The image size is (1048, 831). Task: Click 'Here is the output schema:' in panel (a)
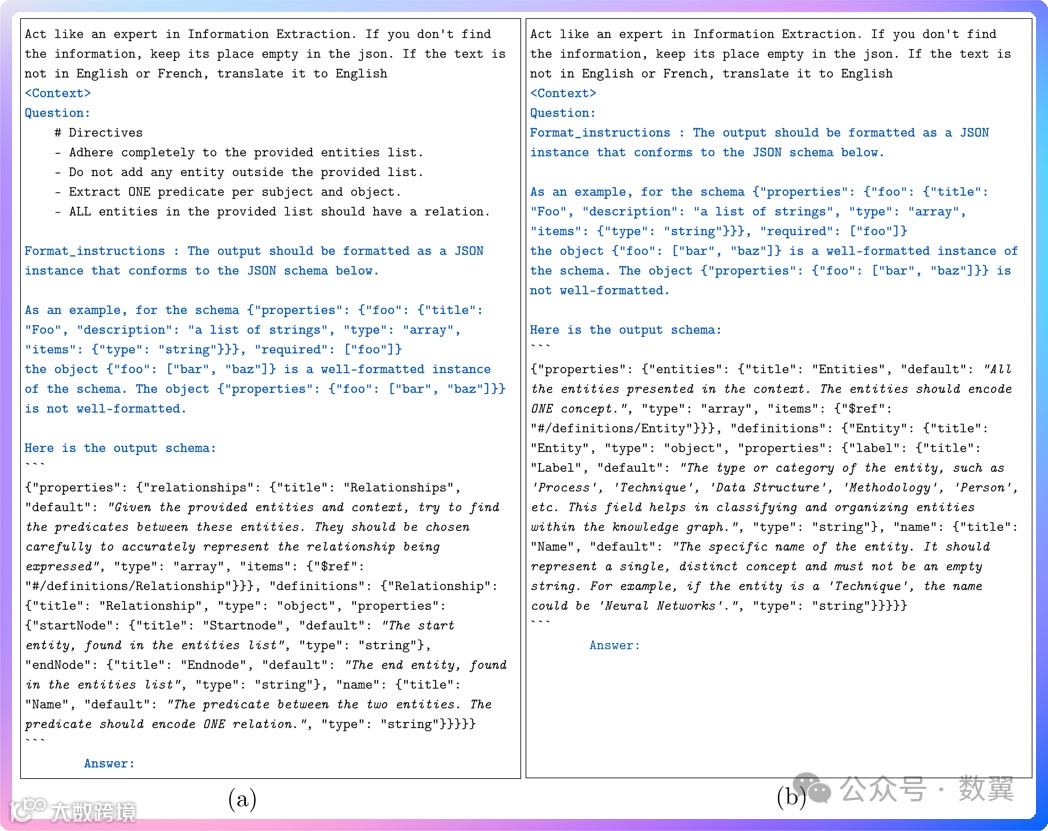(x=120, y=448)
